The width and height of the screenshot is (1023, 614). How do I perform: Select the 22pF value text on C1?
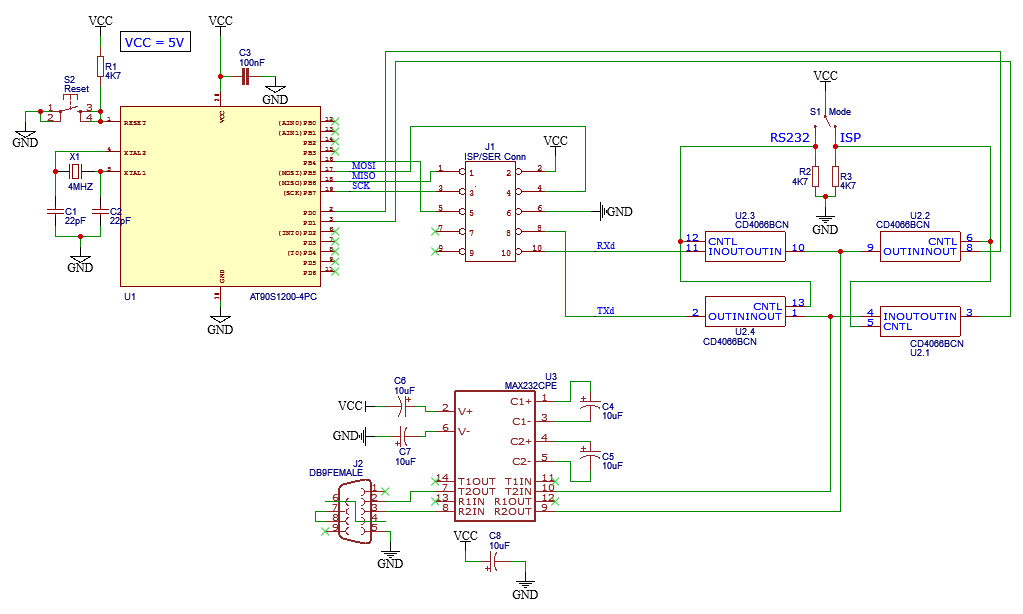(76, 218)
